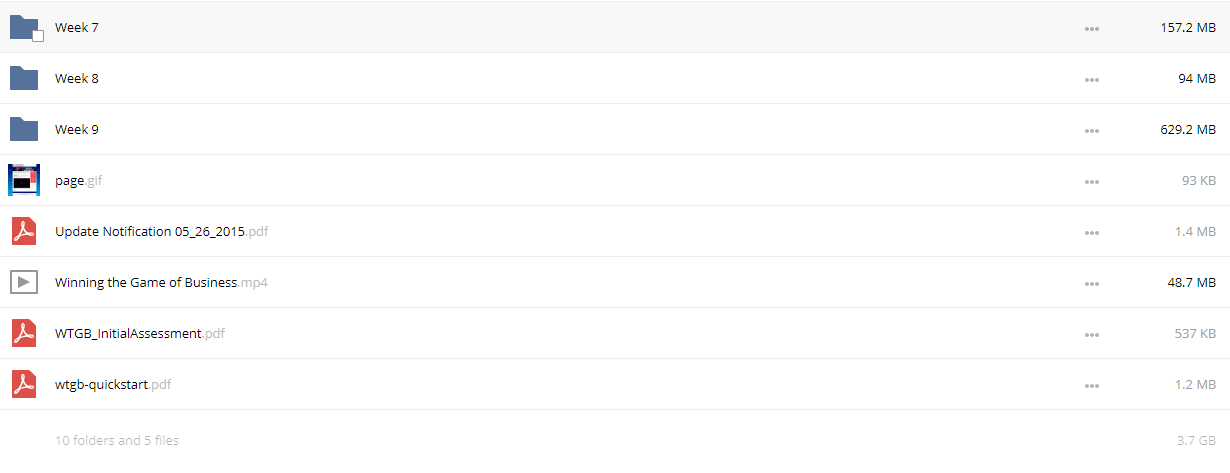Open the Week 8 folder icon
The image size is (1230, 473).
pos(24,78)
